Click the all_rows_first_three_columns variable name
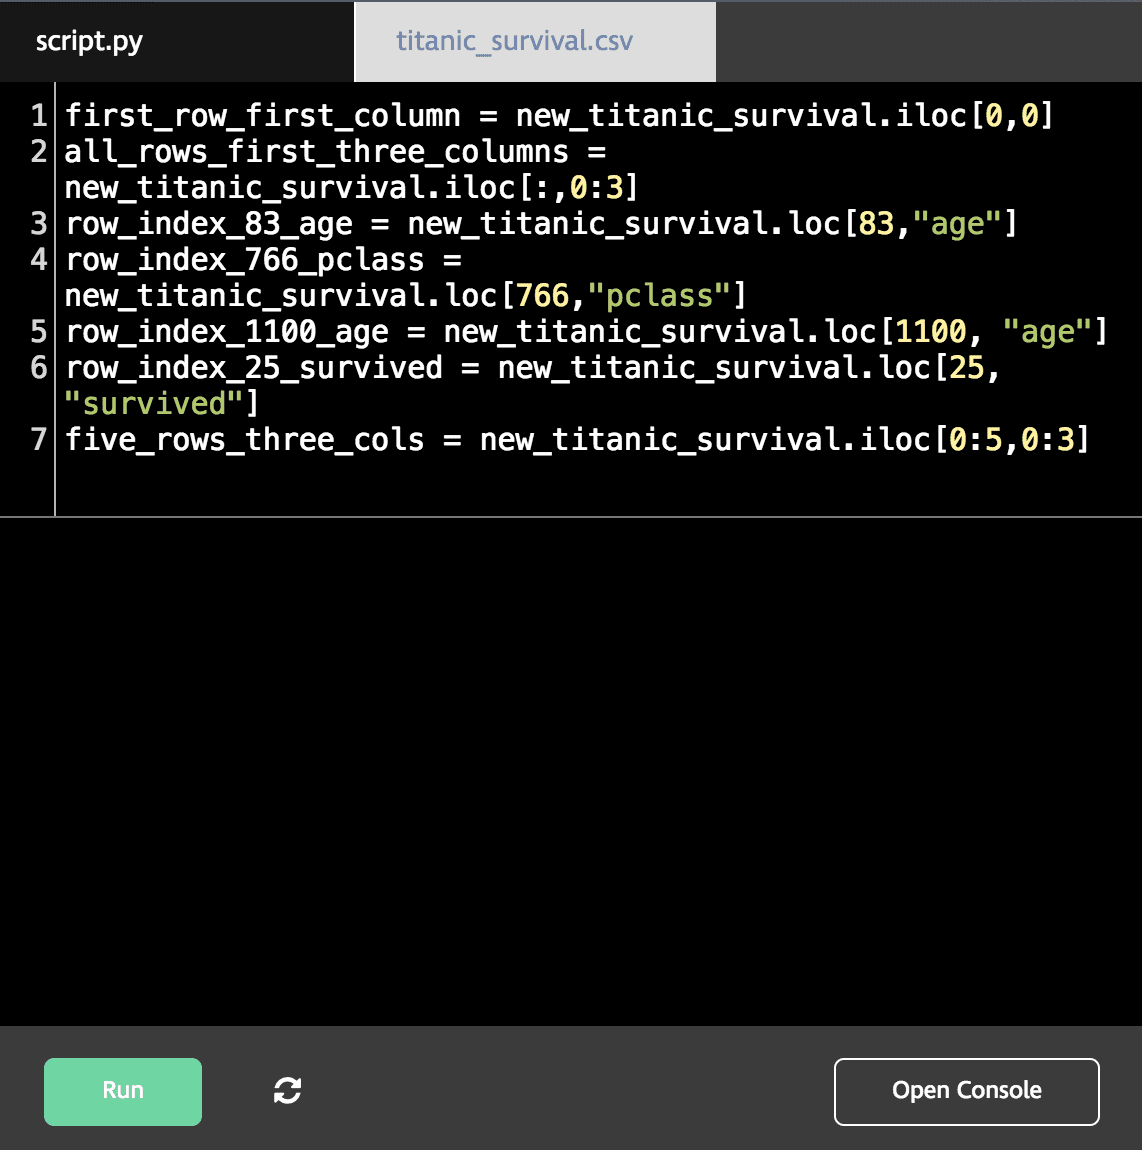The height and width of the screenshot is (1150, 1142). click(316, 152)
